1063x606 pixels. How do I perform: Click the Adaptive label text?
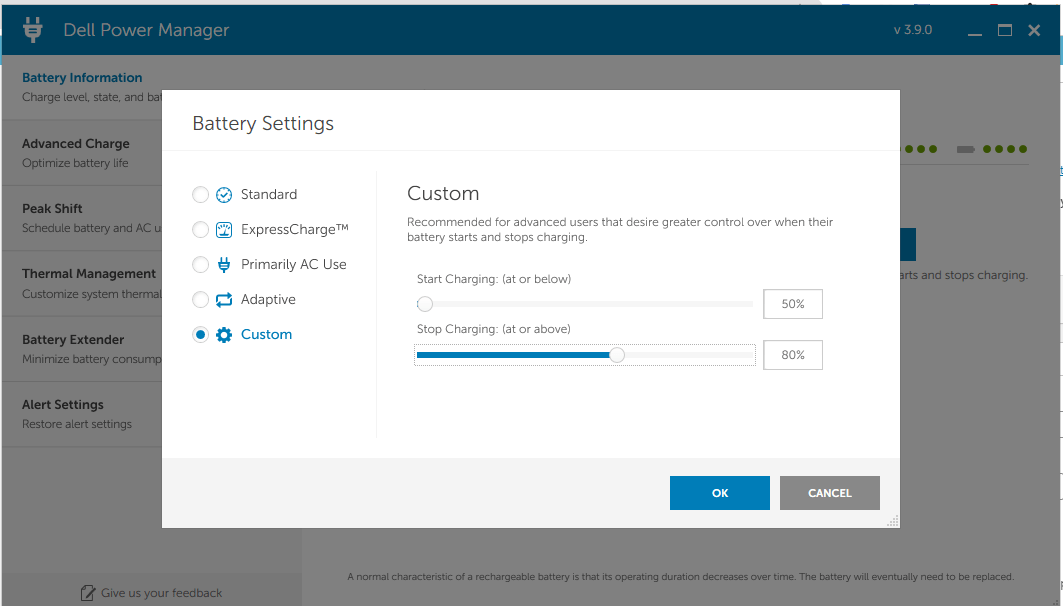point(268,300)
